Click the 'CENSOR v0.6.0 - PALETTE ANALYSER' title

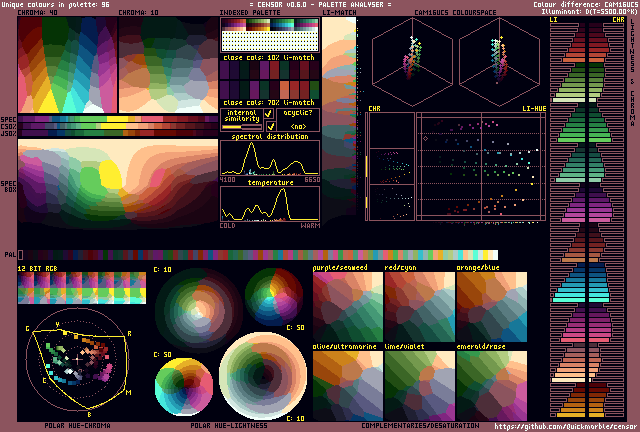[320, 4]
